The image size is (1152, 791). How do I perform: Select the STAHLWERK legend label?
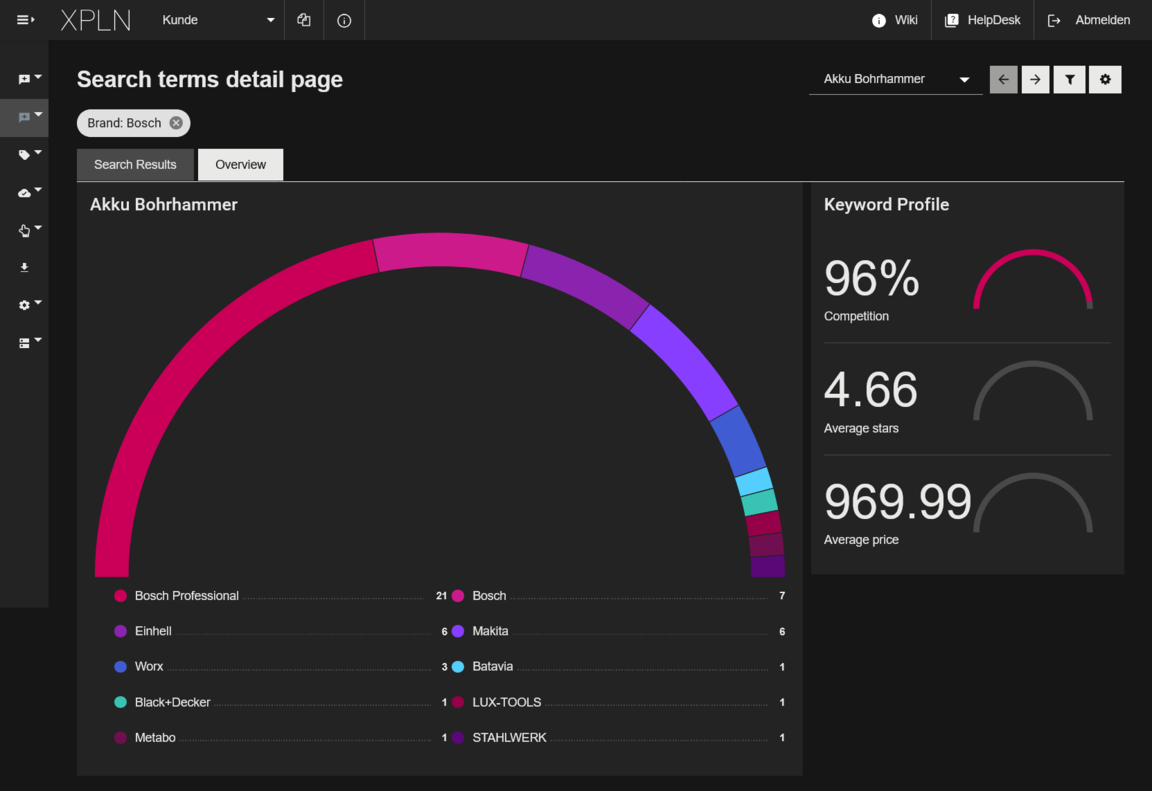point(509,737)
